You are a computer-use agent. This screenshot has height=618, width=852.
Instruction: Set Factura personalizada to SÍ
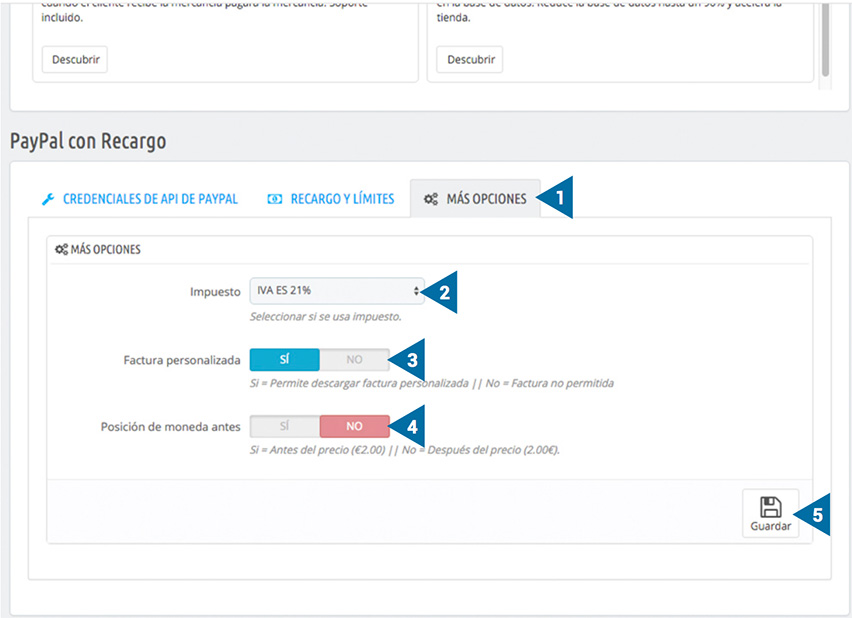click(x=285, y=360)
